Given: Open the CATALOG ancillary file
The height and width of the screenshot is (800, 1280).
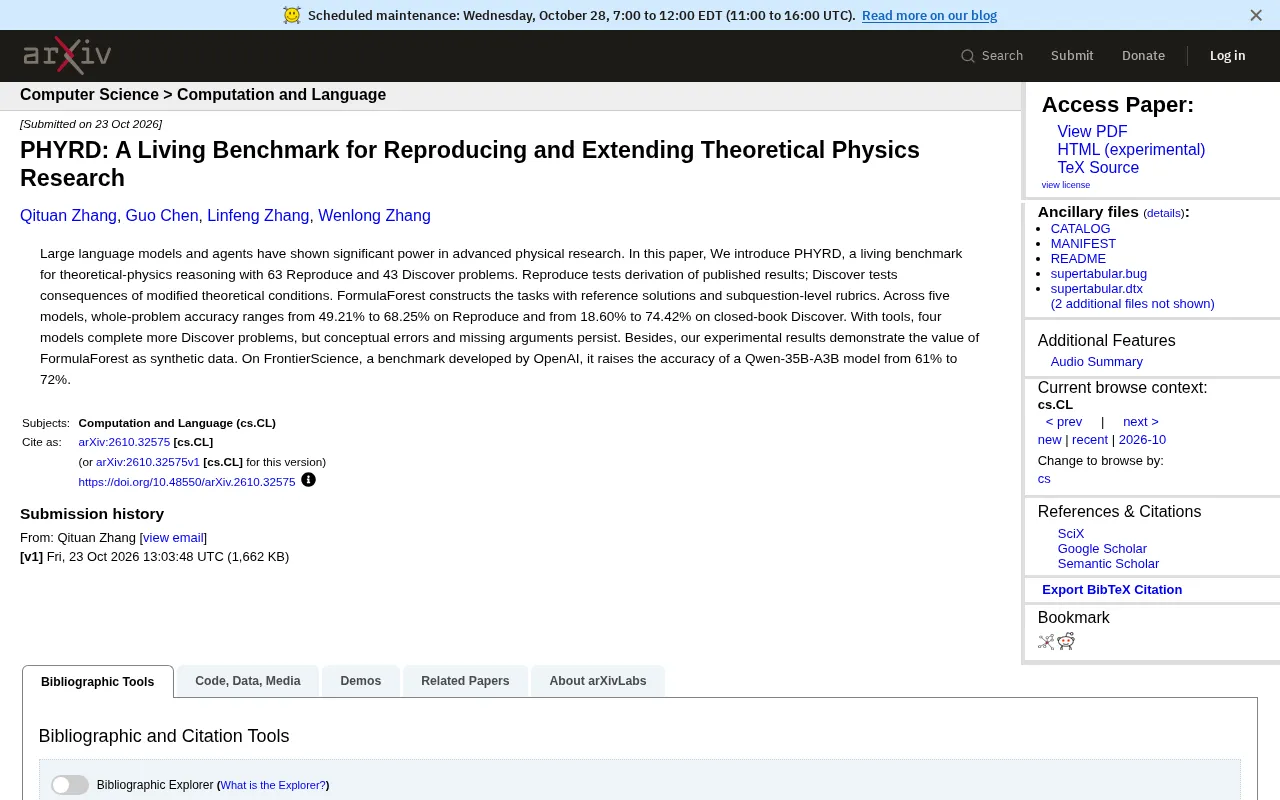Looking at the screenshot, I should pyautogui.click(x=1080, y=229).
